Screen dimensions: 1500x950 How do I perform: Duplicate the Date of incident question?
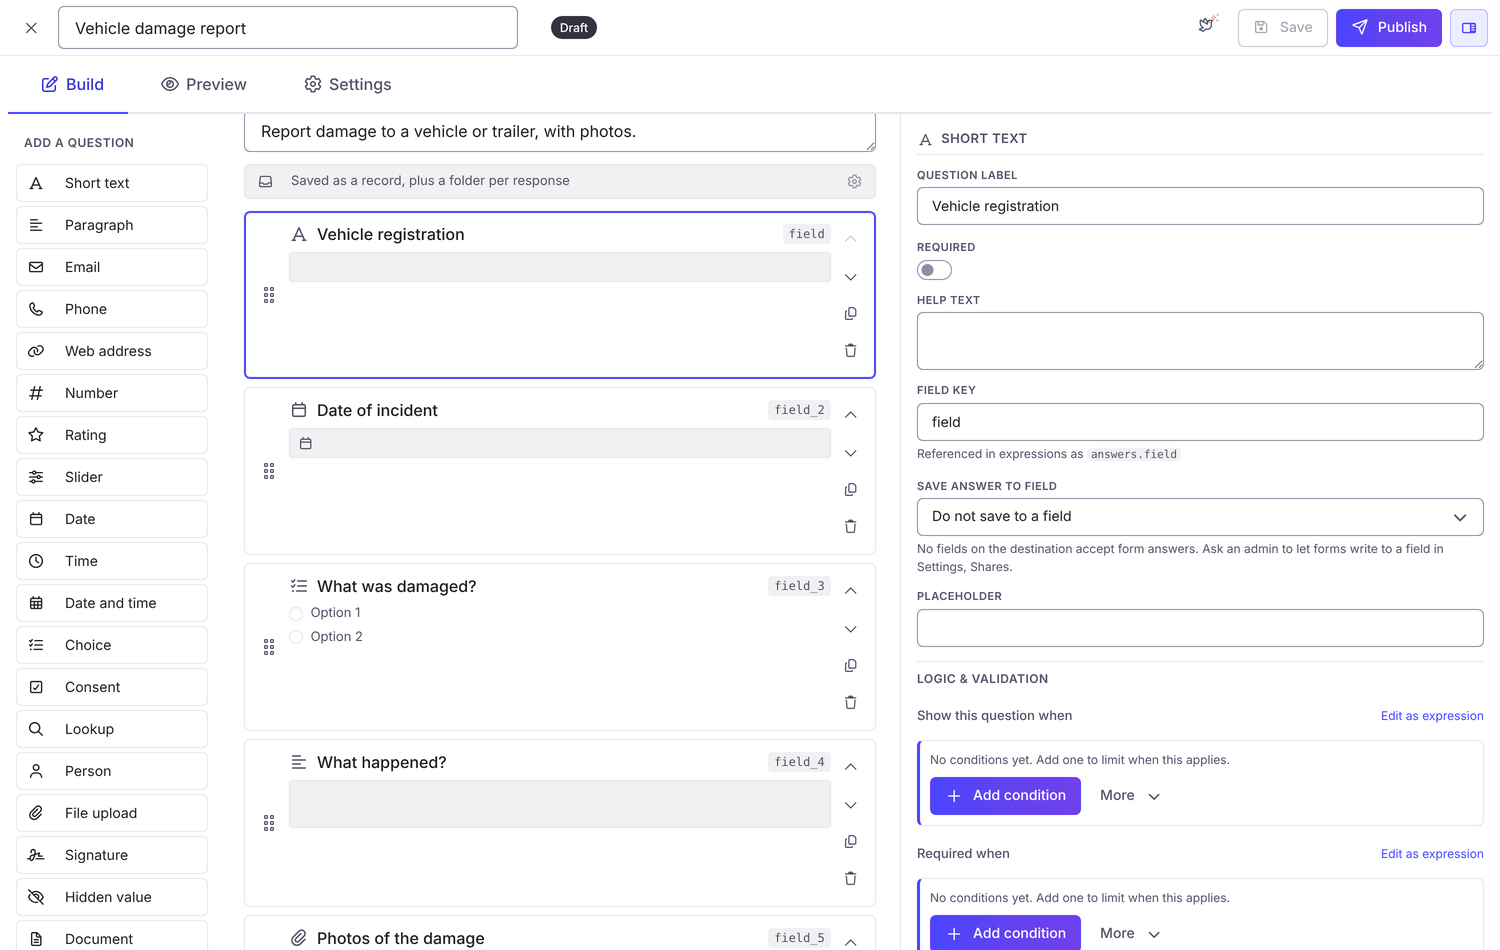tap(851, 490)
